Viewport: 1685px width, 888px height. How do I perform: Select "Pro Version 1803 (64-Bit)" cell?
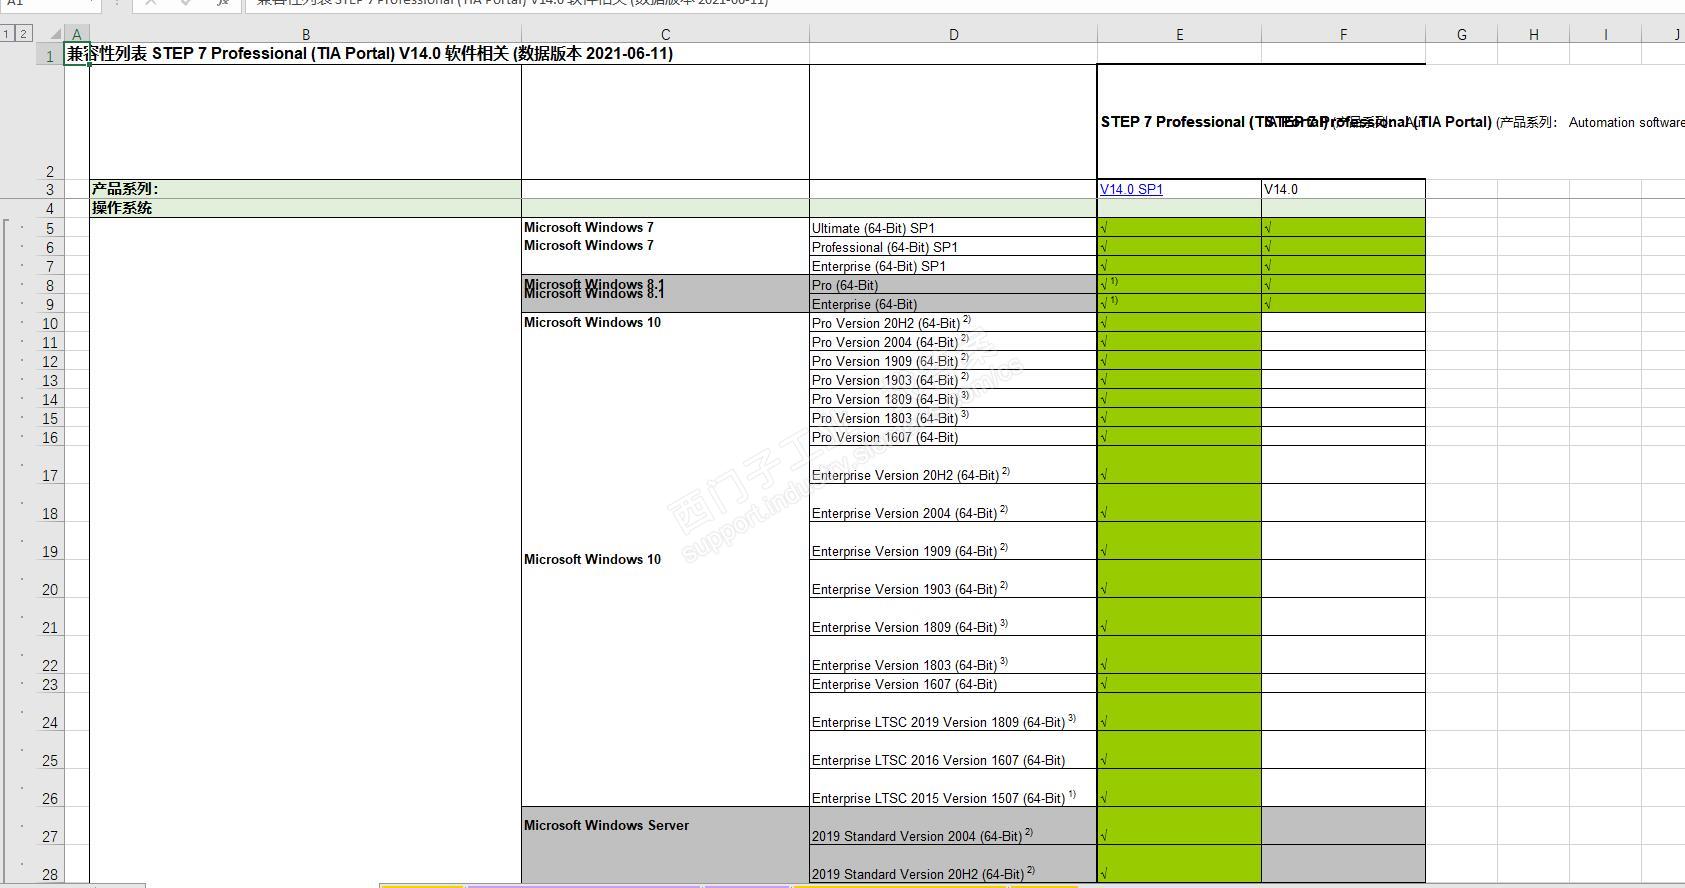tap(953, 418)
